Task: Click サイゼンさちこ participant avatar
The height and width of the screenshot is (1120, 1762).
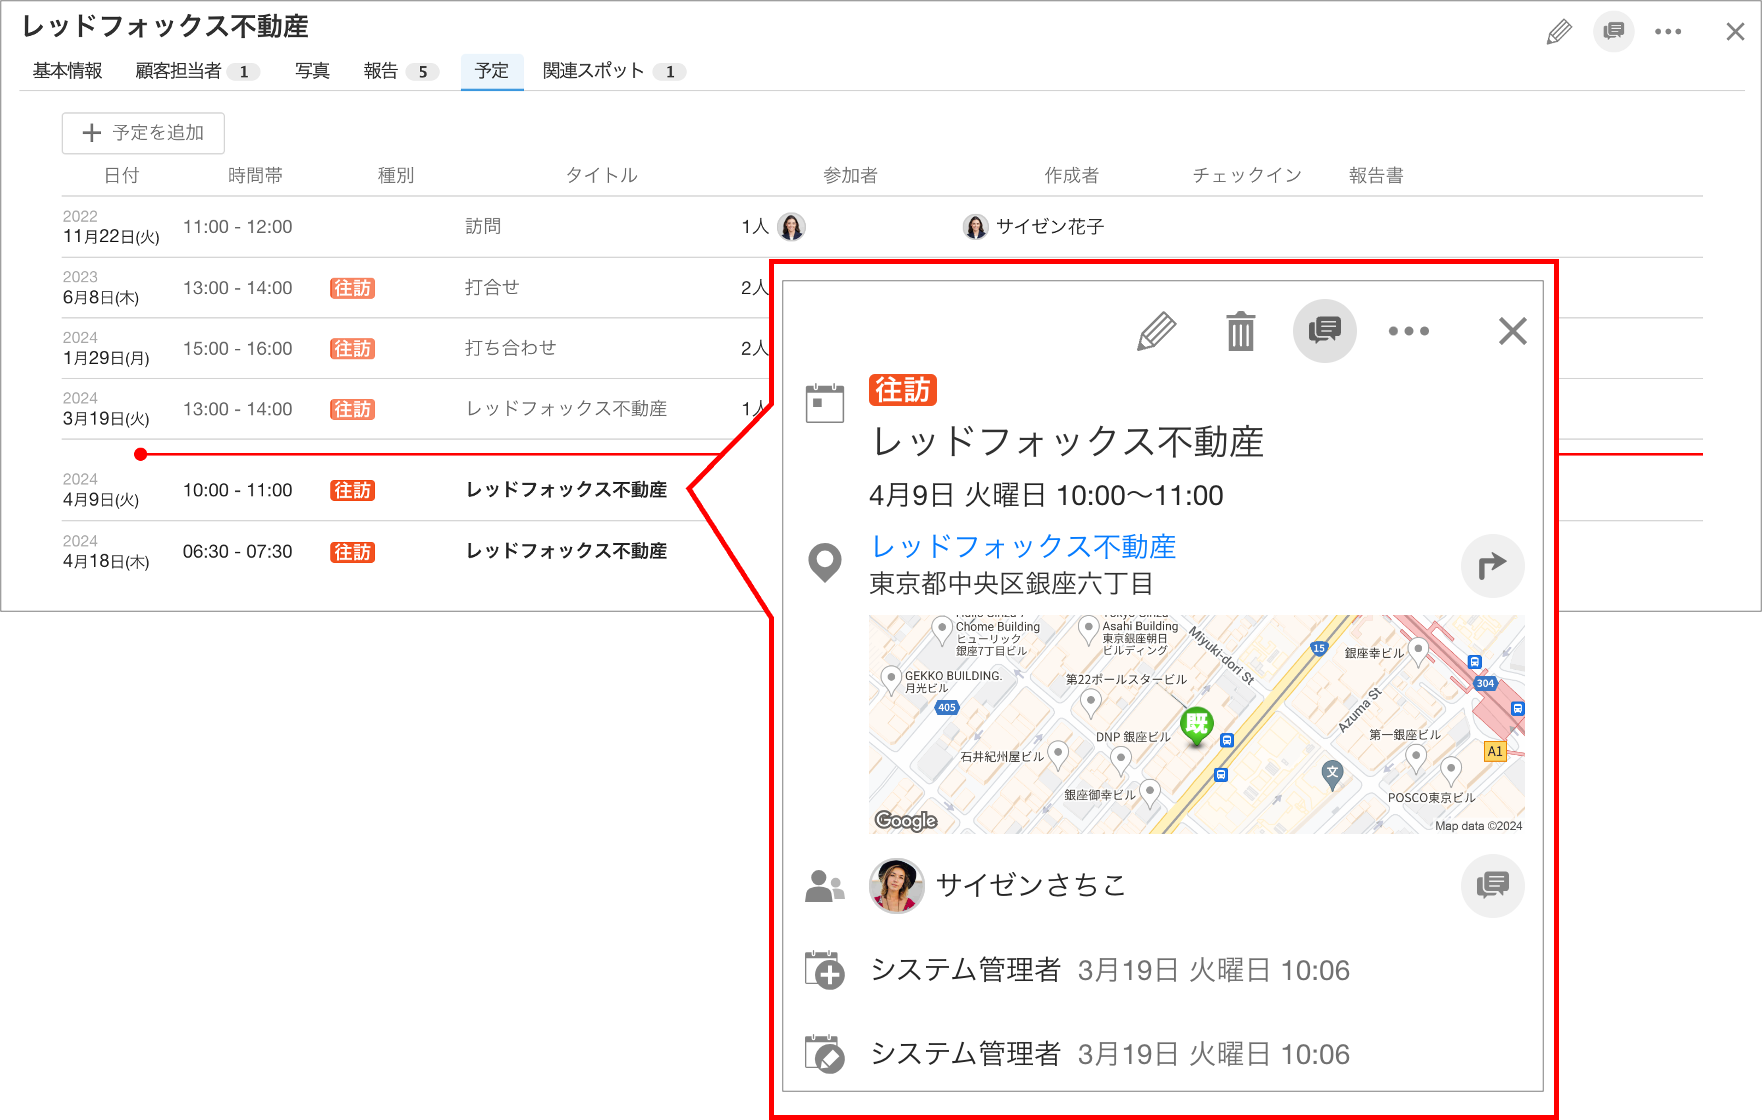Action: pyautogui.click(x=897, y=886)
